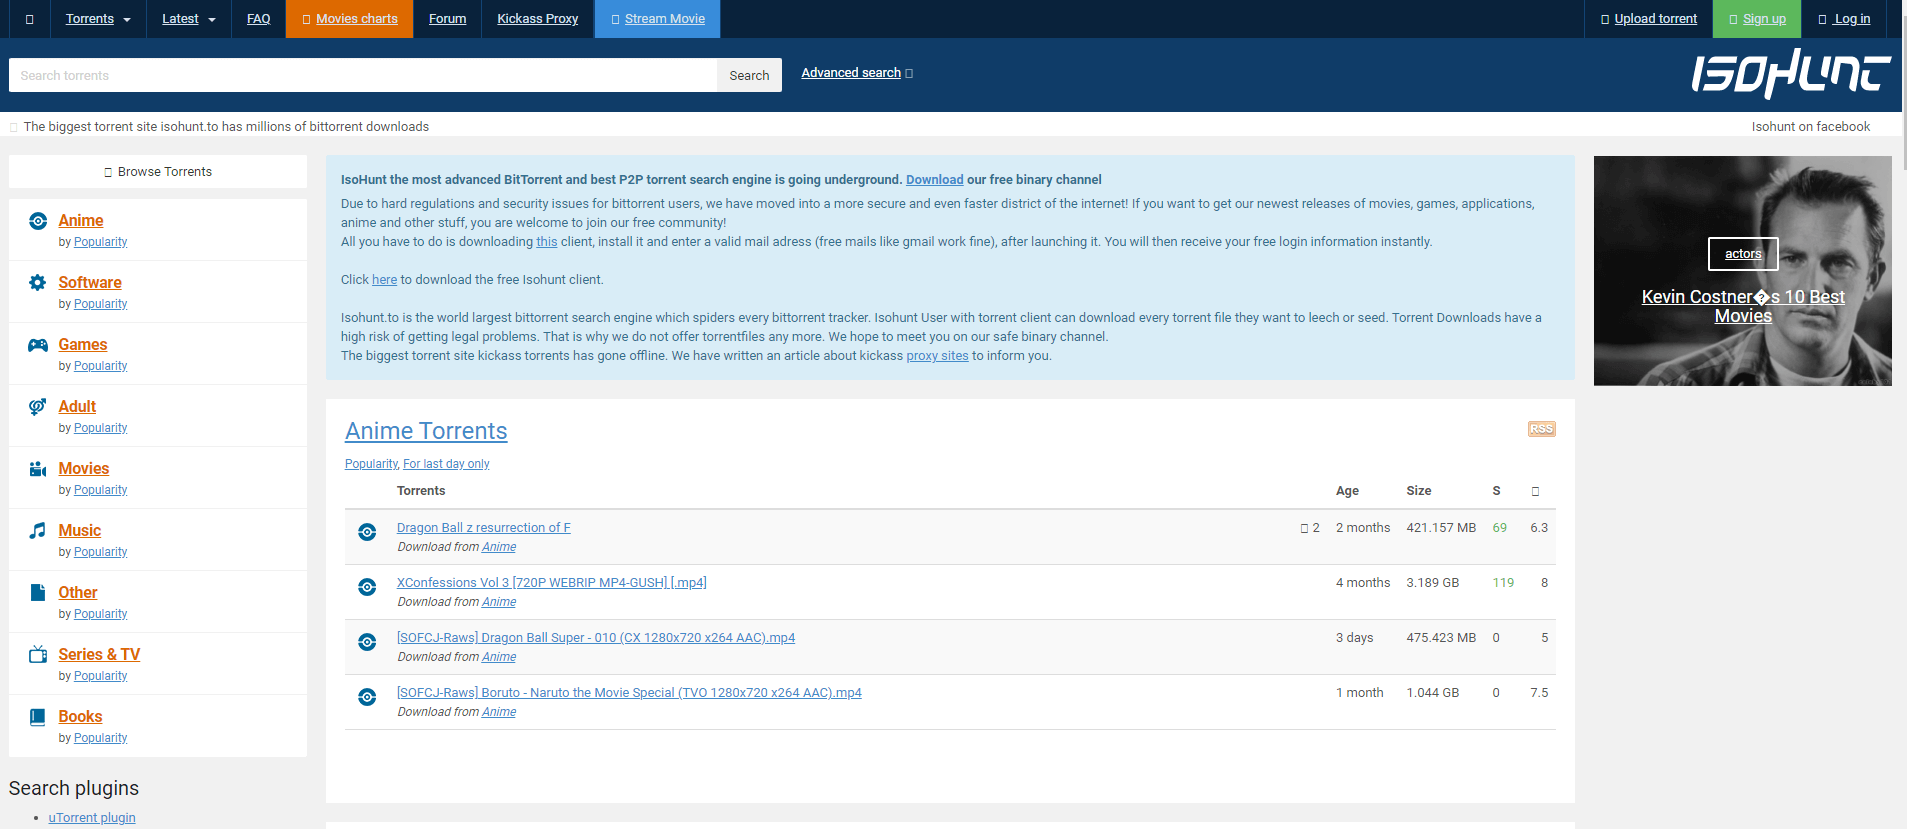
Task: Open Dragon Ball Super 010 torrent link
Action: (596, 638)
